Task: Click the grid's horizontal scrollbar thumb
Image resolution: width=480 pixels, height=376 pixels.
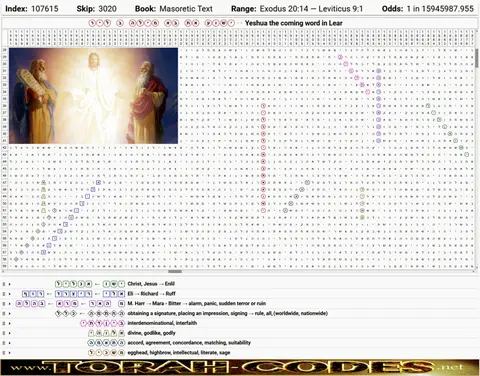Action: (175, 271)
